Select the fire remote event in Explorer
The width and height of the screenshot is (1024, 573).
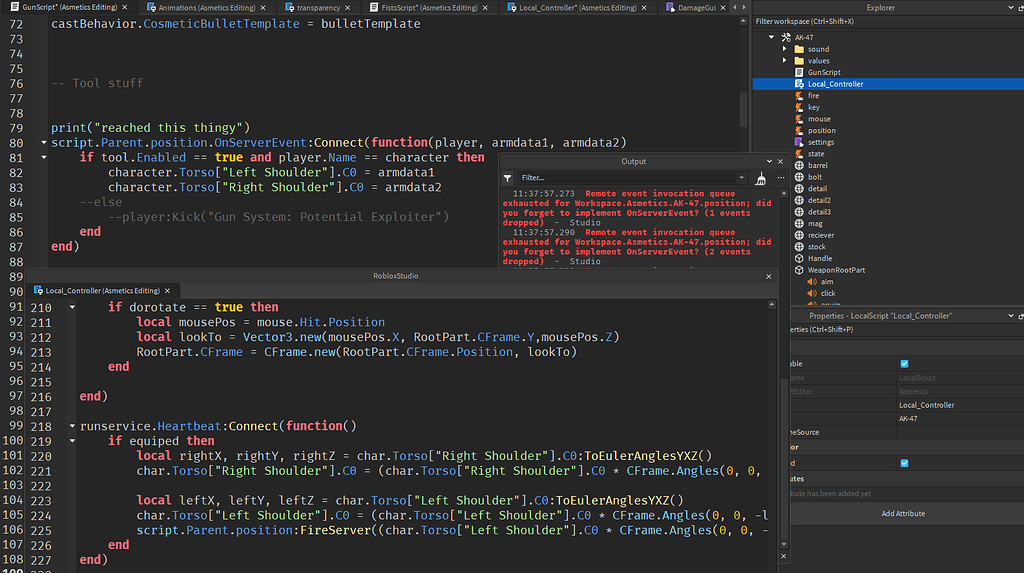tap(813, 95)
